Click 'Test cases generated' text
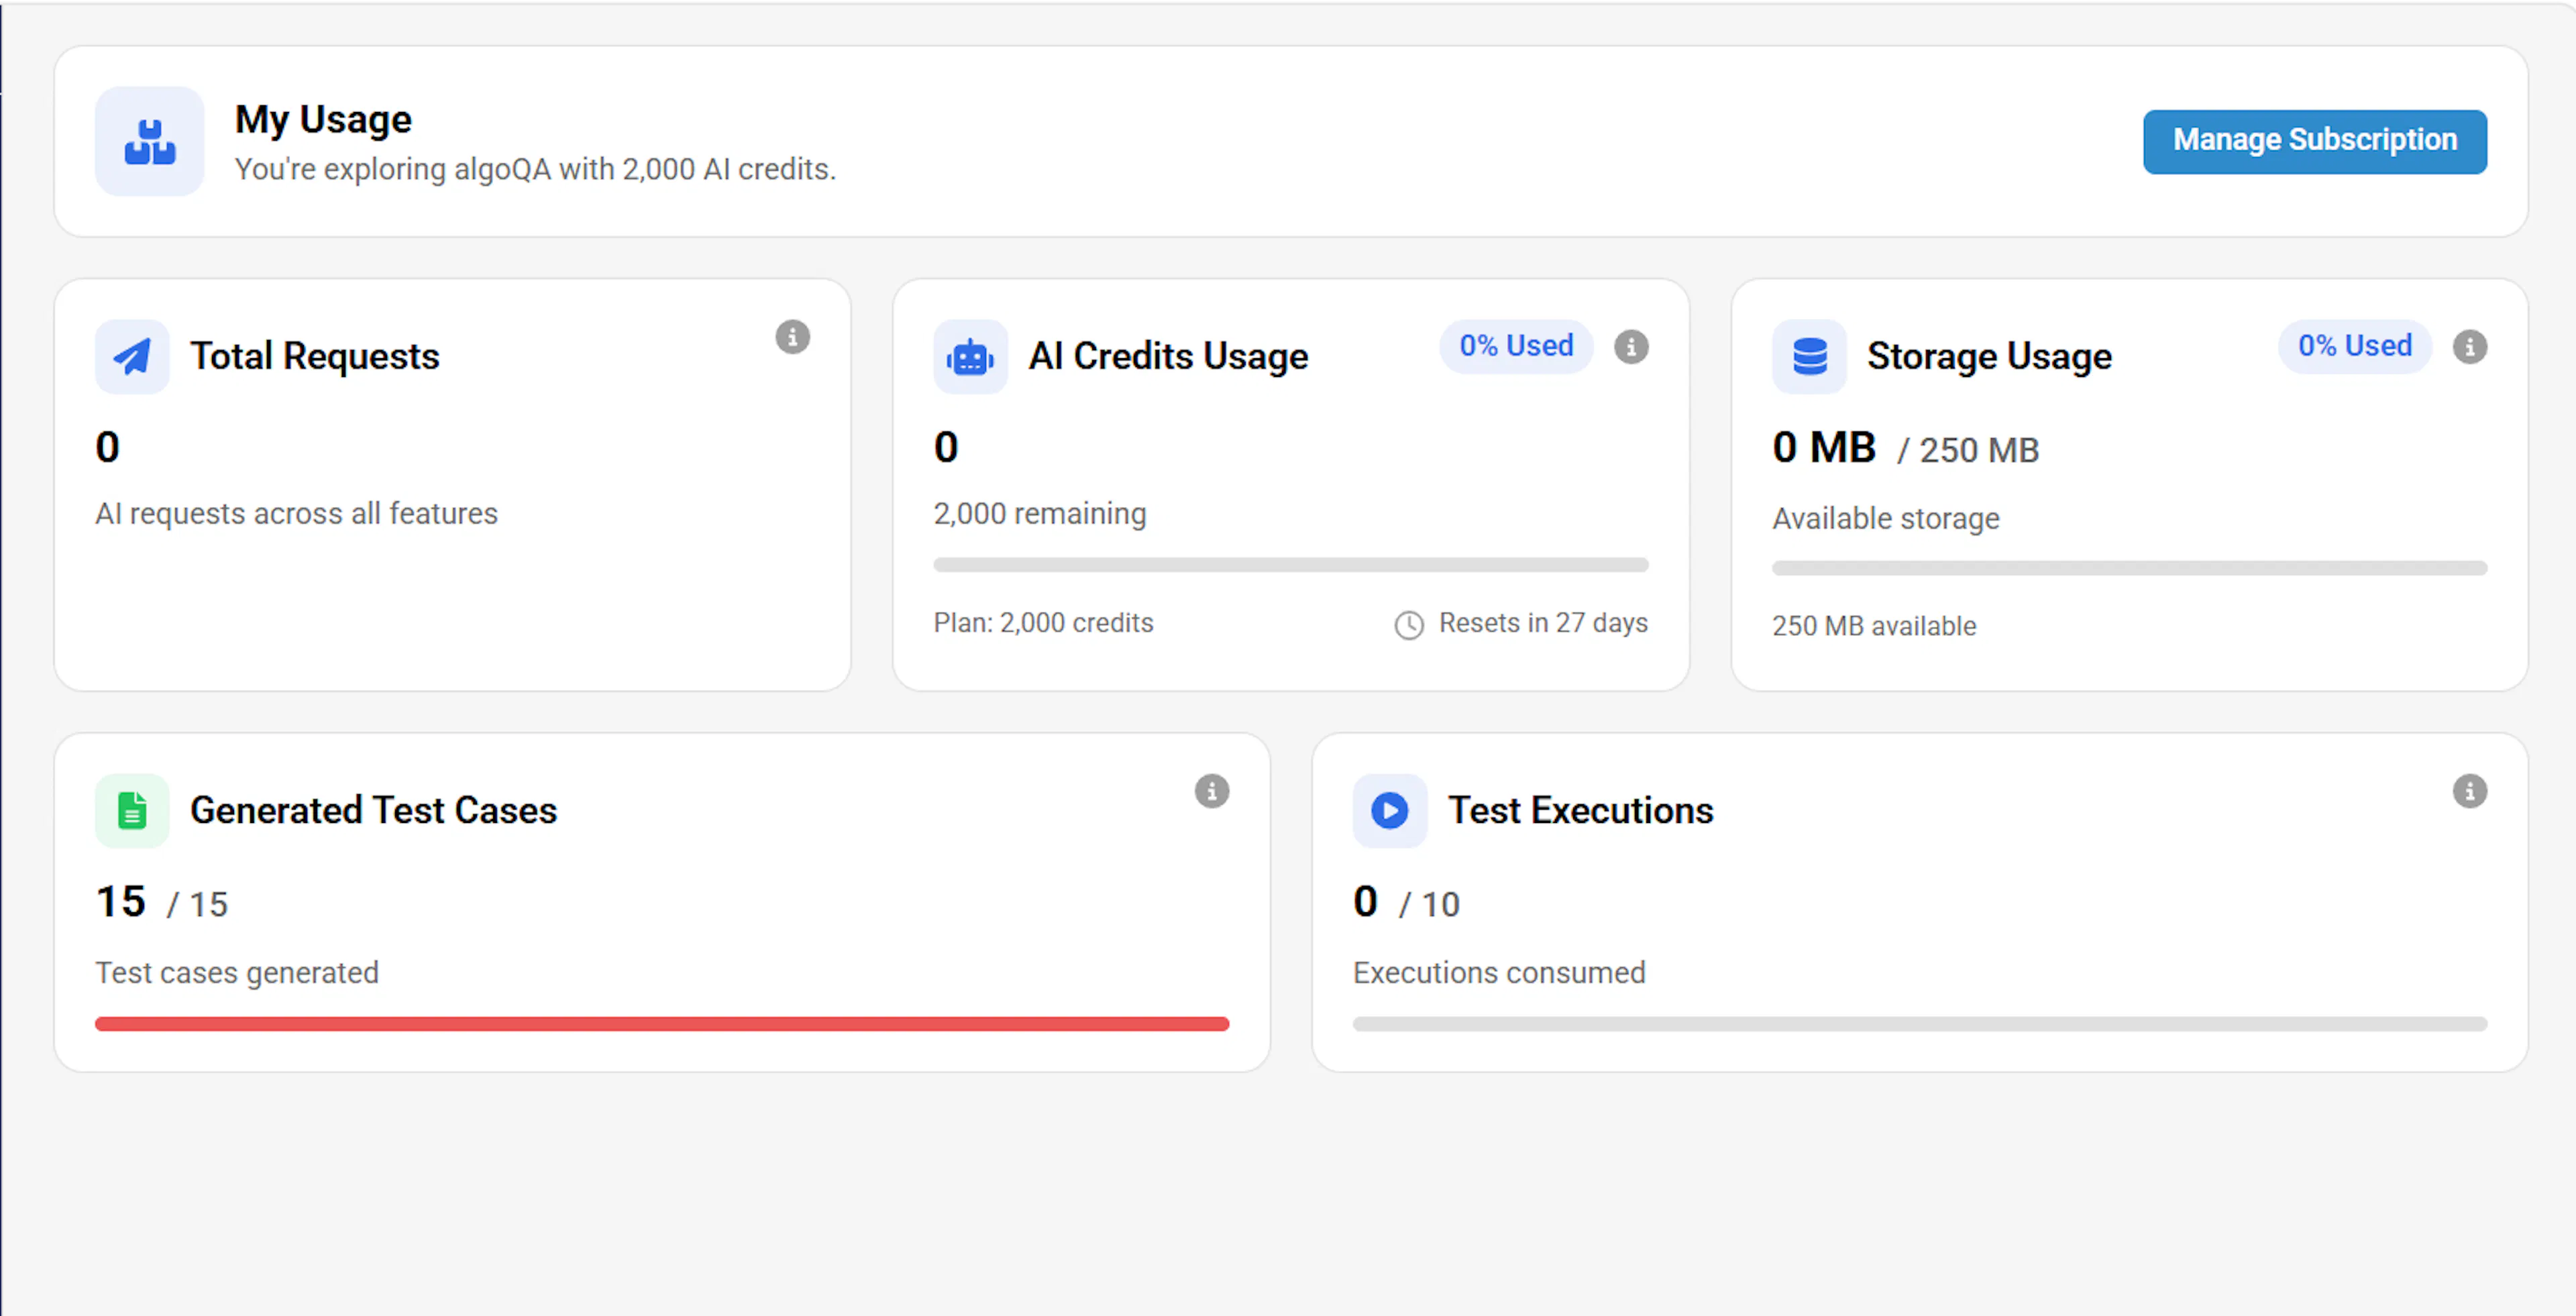This screenshot has width=2576, height=1316. tap(237, 972)
